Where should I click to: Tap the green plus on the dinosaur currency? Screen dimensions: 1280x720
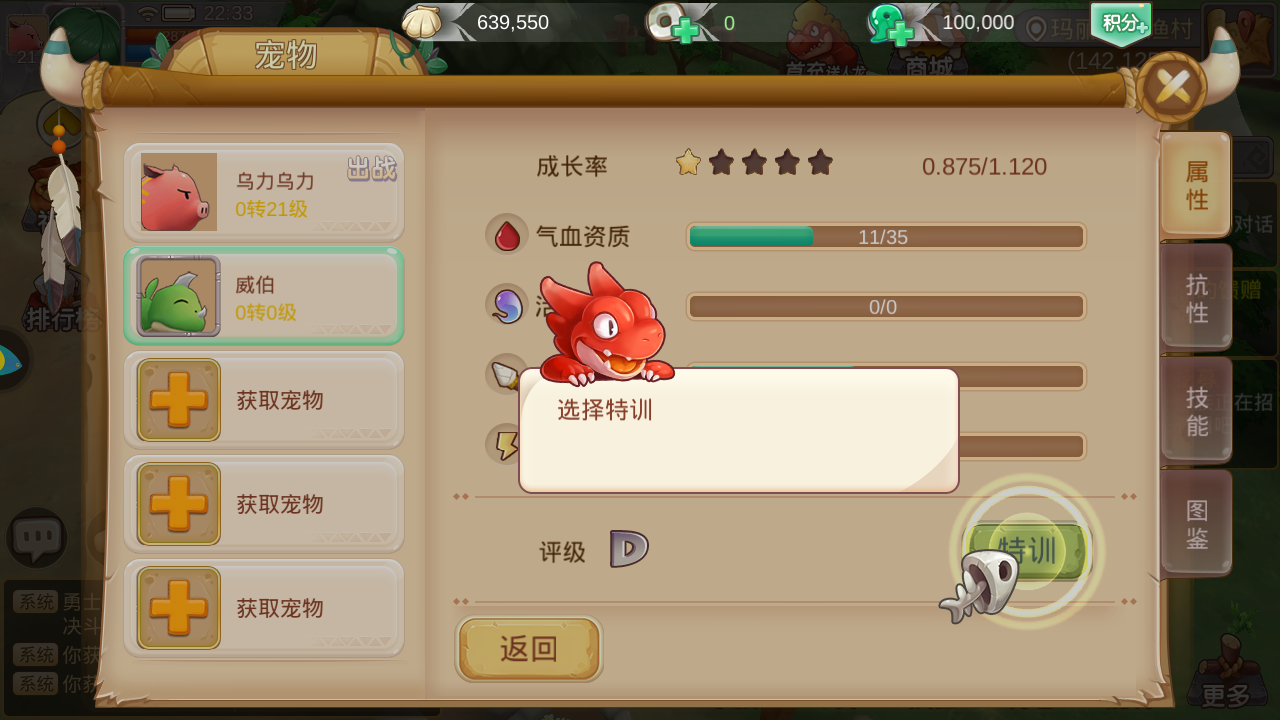coord(901,32)
